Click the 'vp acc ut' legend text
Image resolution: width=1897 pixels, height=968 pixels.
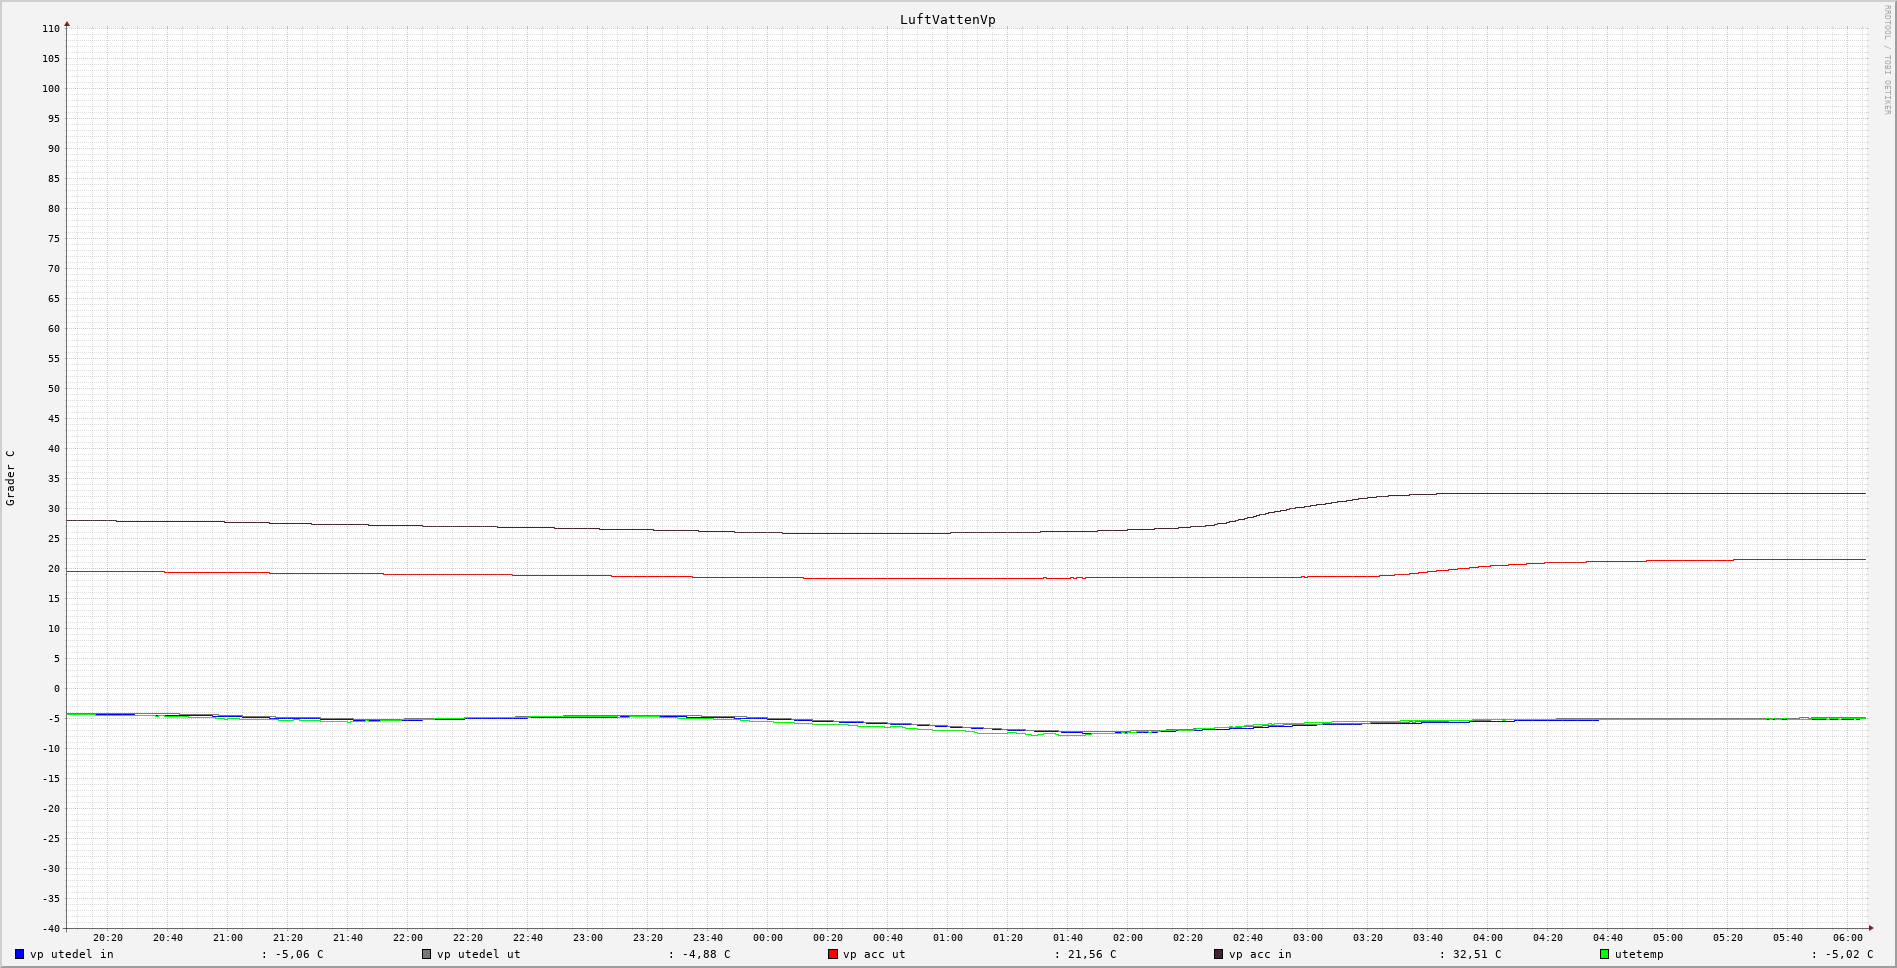pos(874,954)
